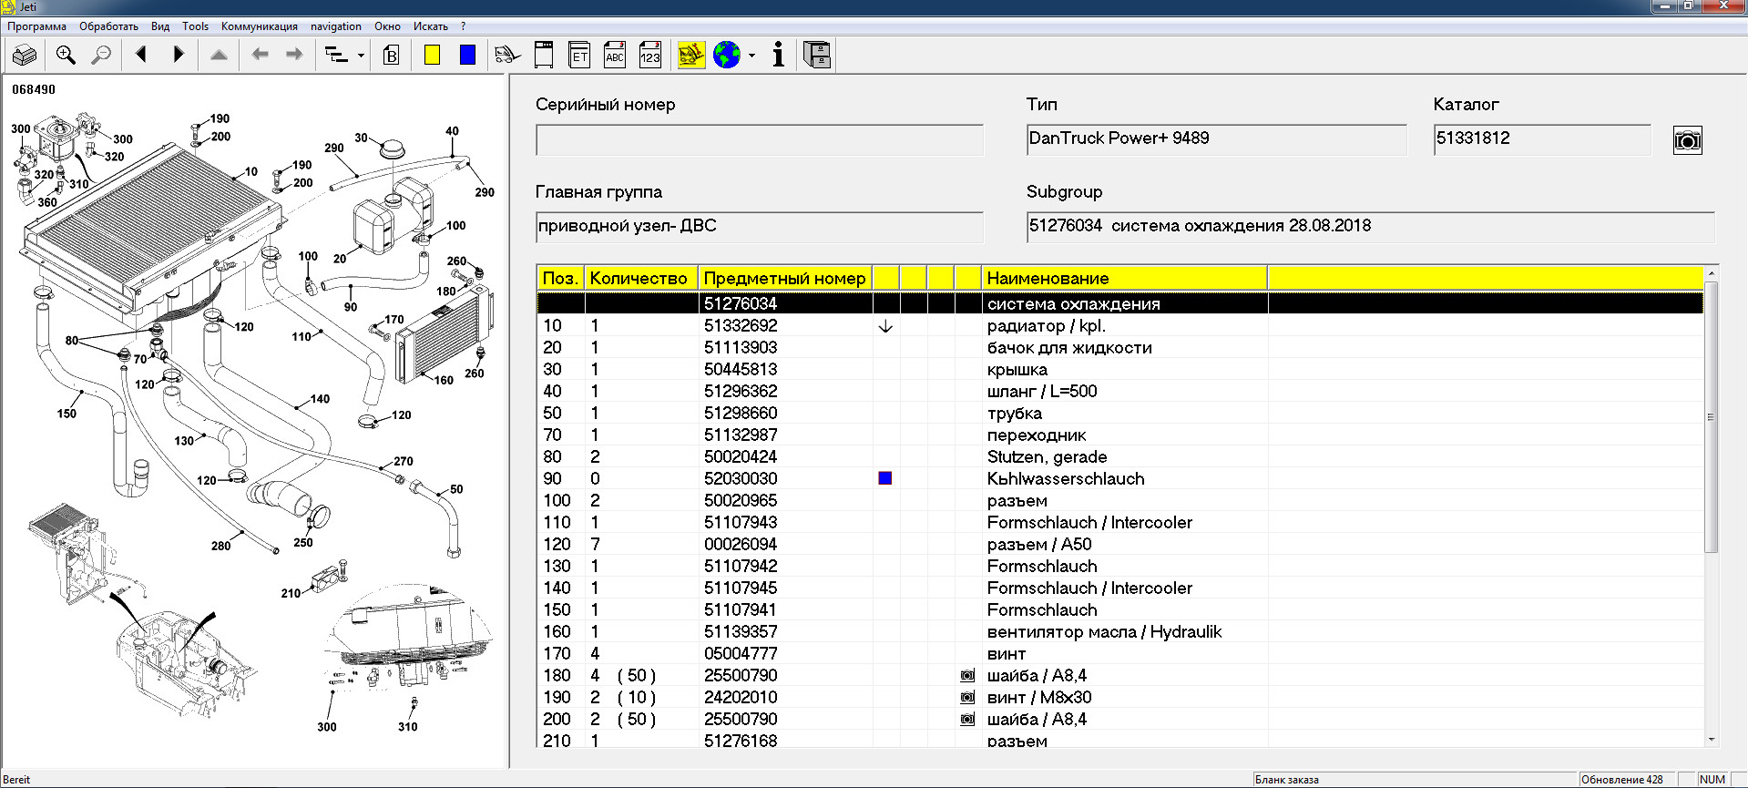This screenshot has width=1748, height=788.
Task: Click the print icon in toolbar
Action: coord(24,55)
